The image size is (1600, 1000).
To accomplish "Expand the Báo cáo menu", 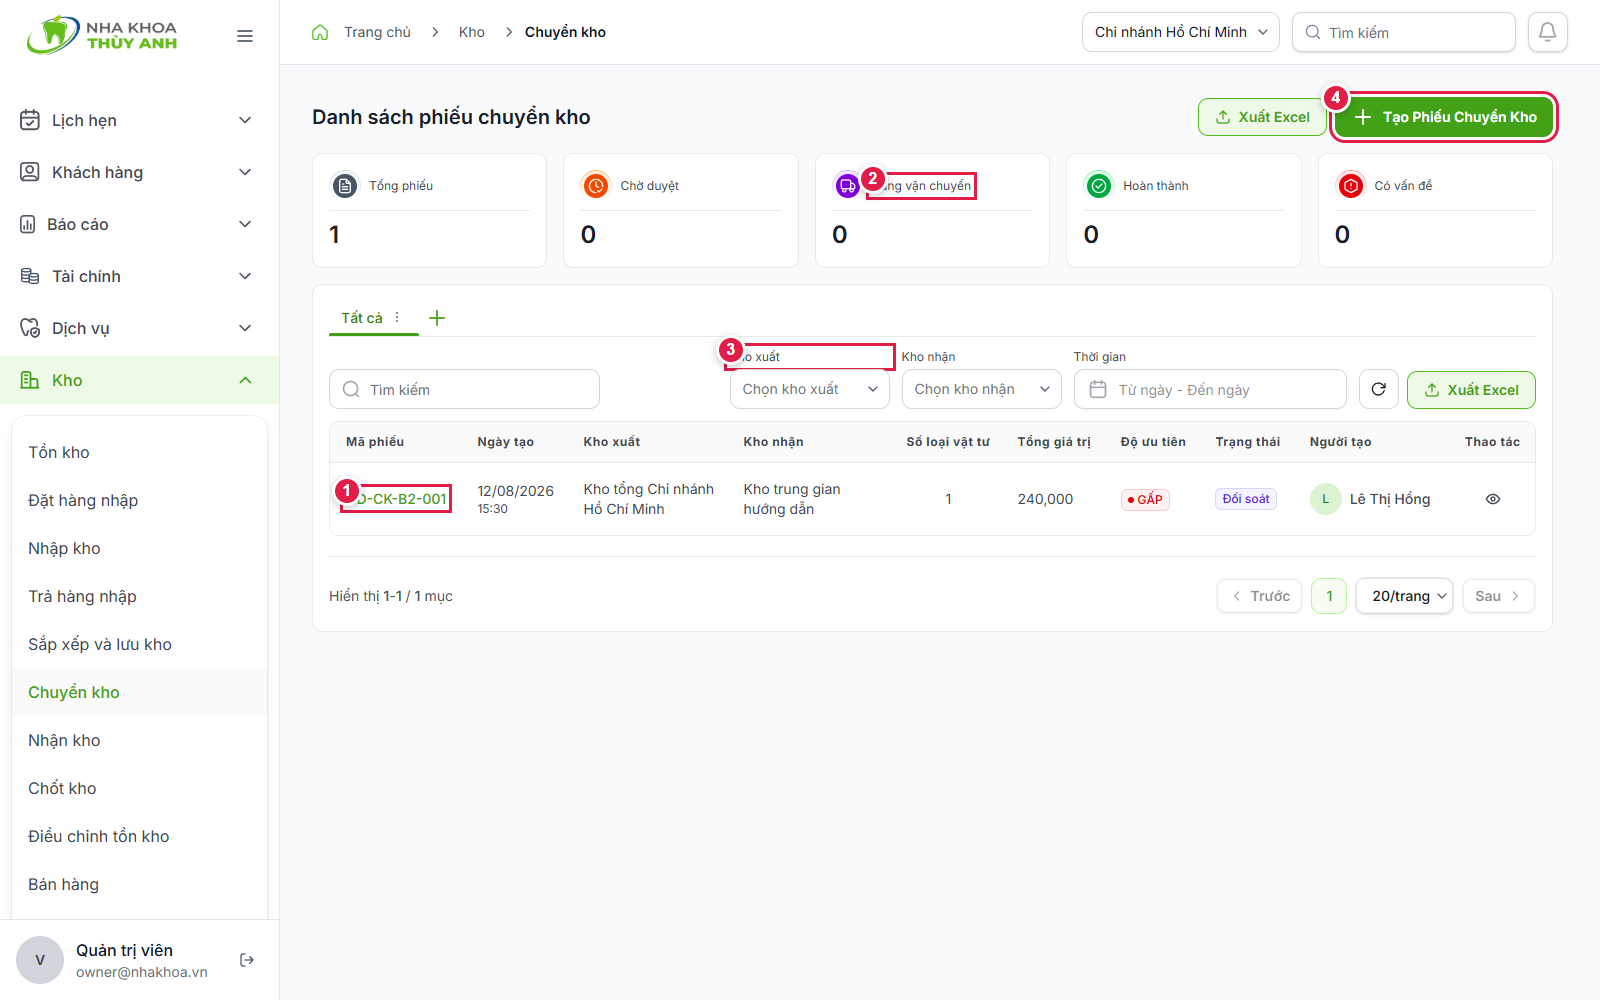I will coord(139,224).
